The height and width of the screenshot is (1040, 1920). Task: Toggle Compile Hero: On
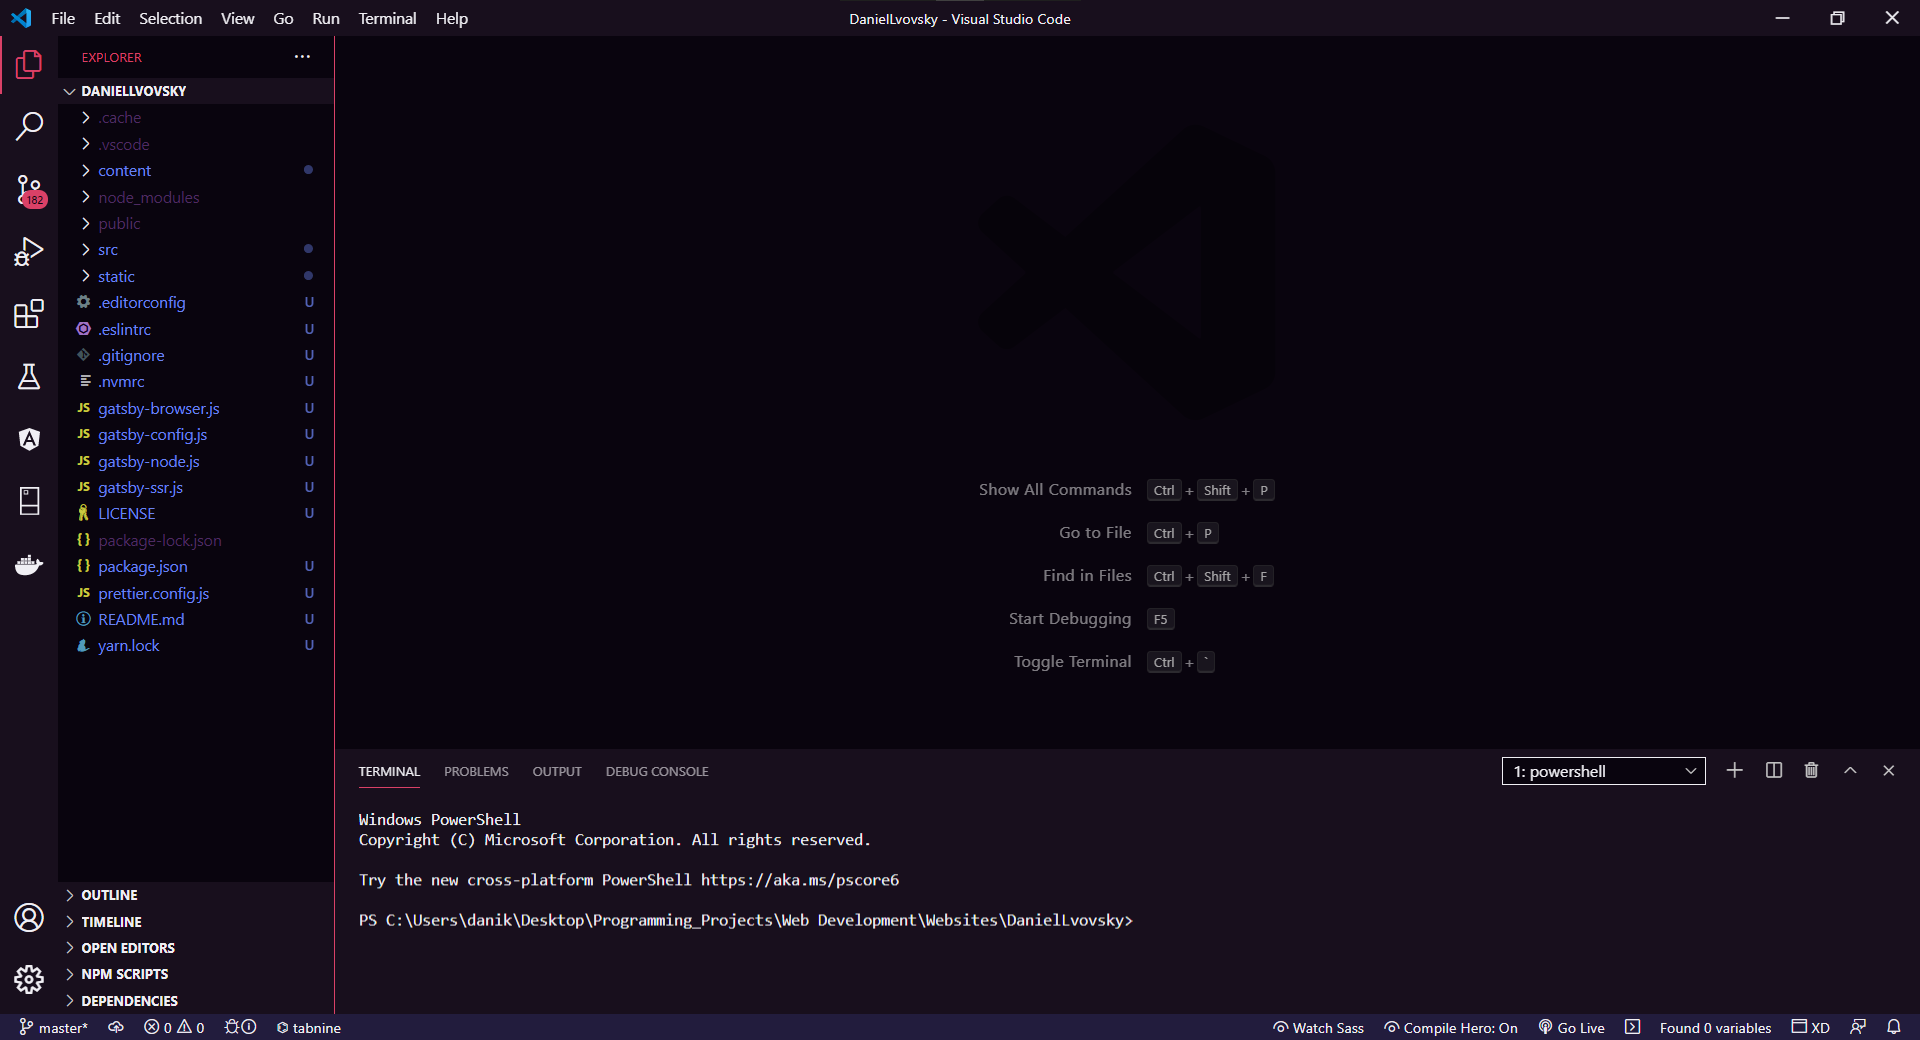(x=1451, y=1027)
